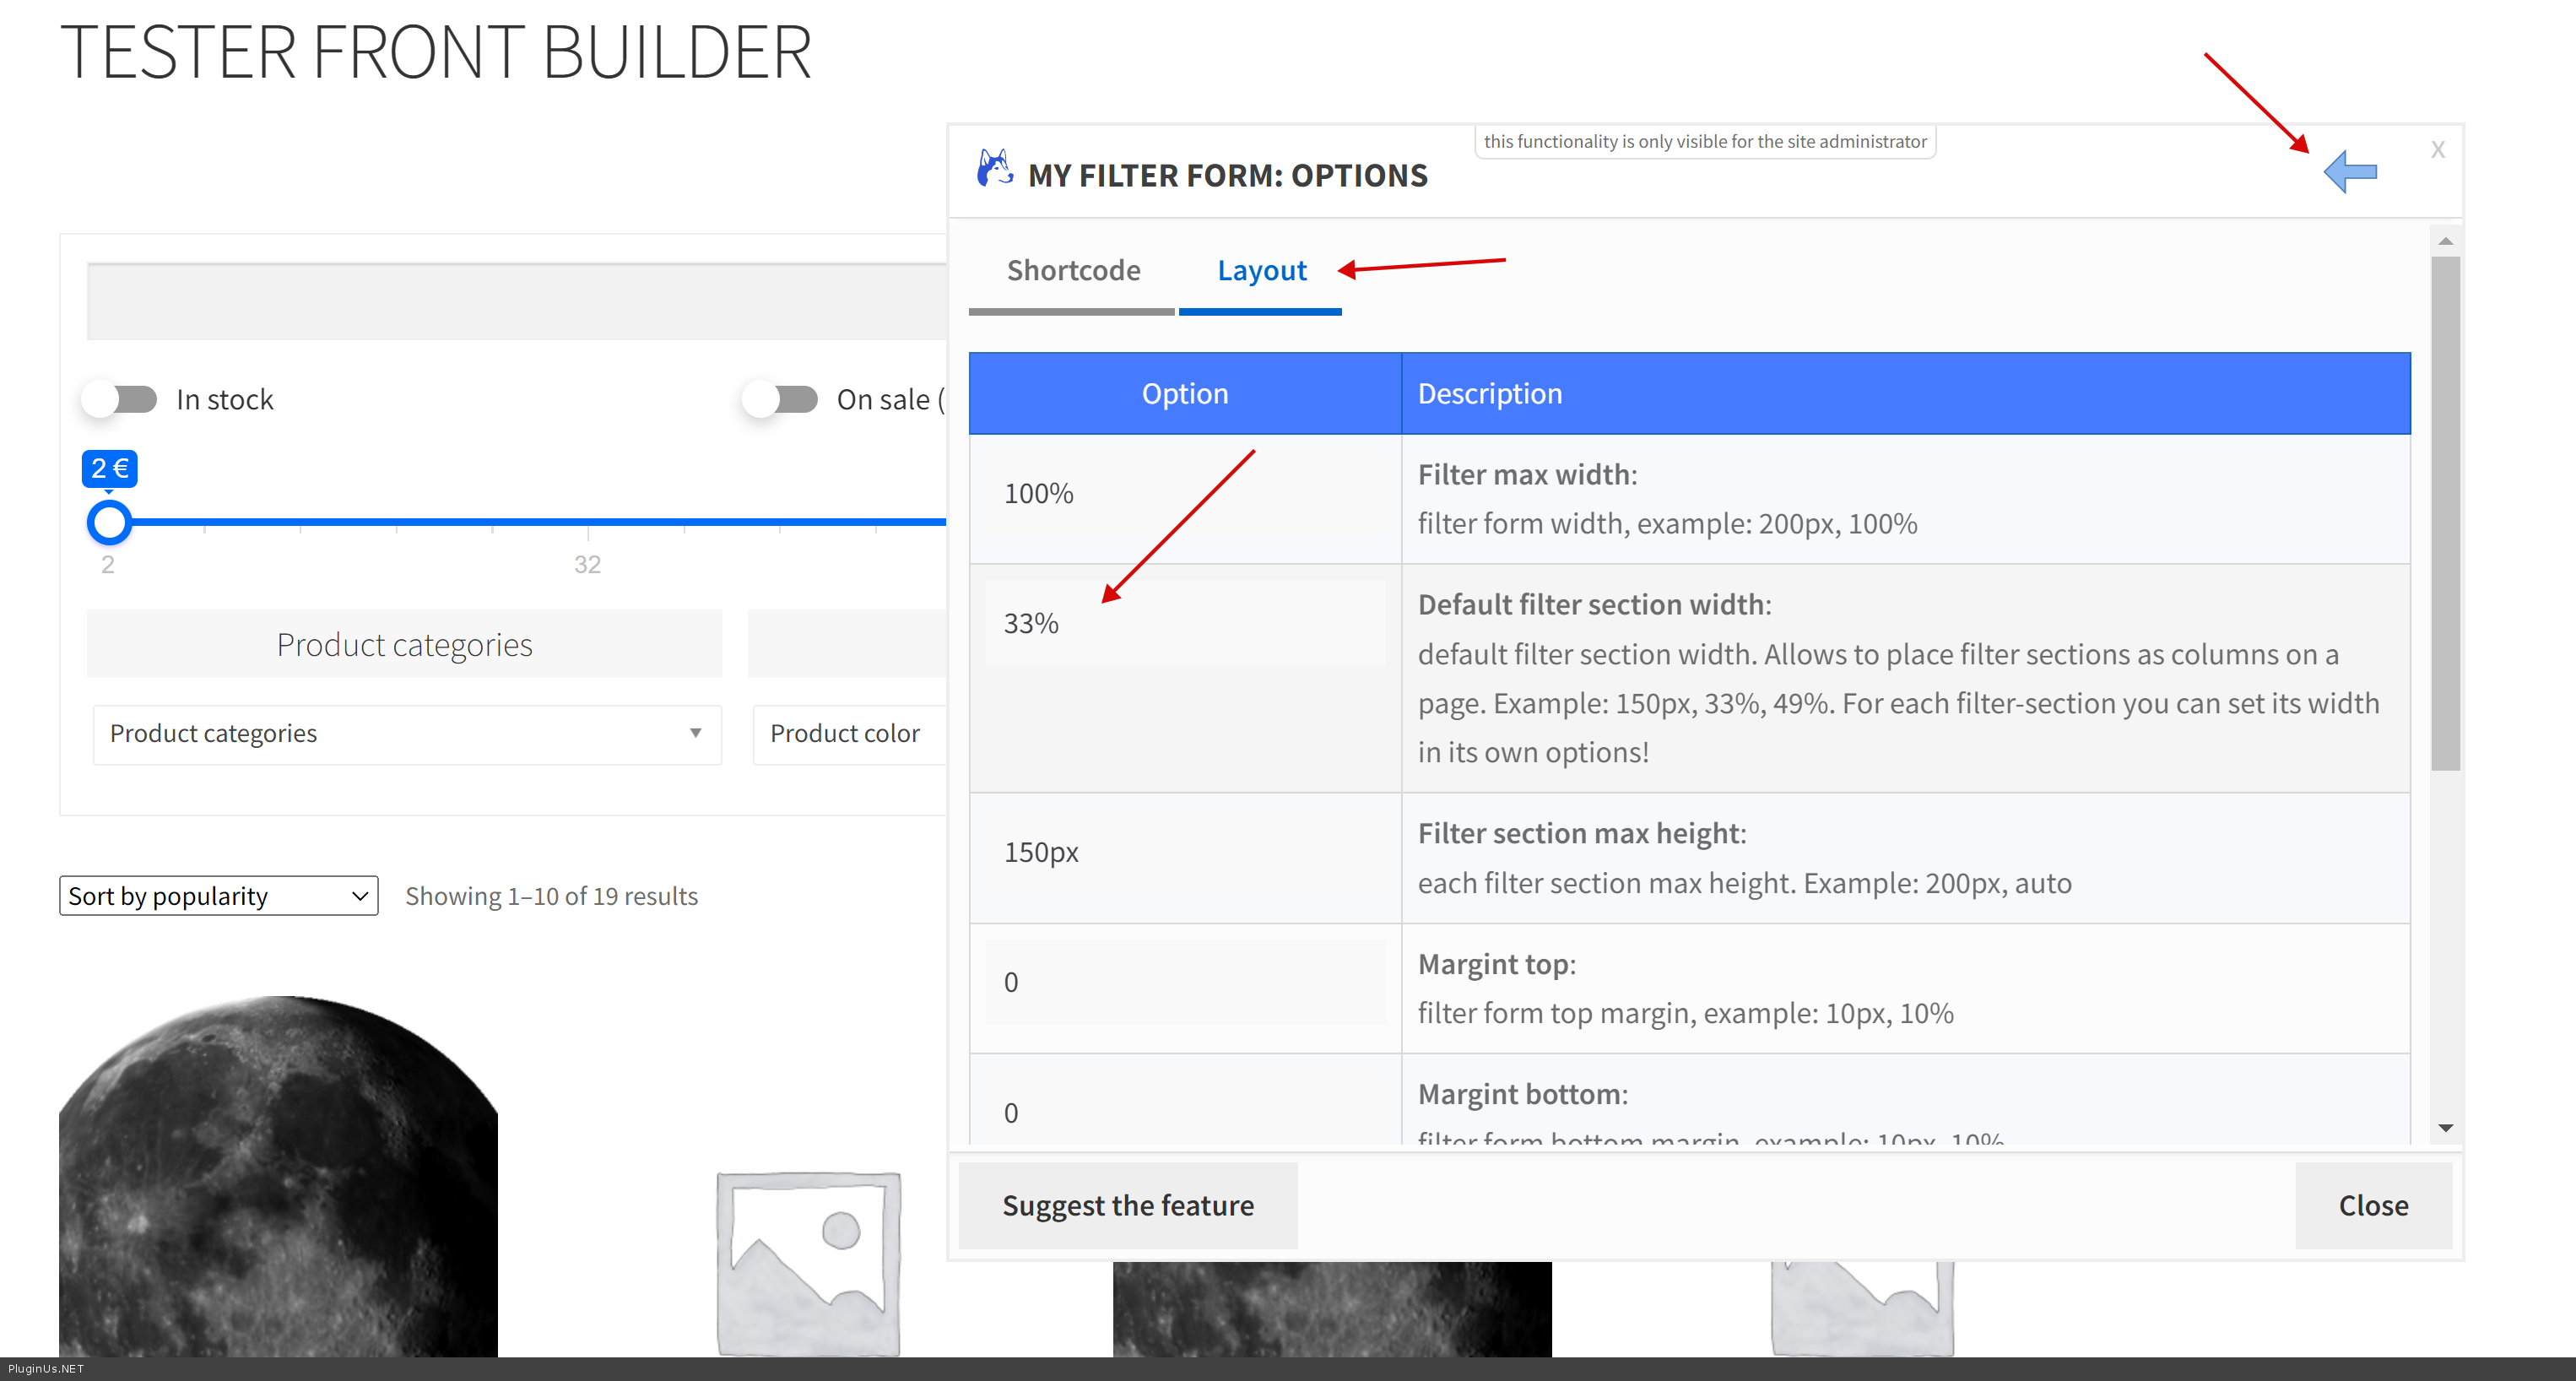Click the 33% section width field
The height and width of the screenshot is (1381, 2576).
pos(1184,623)
